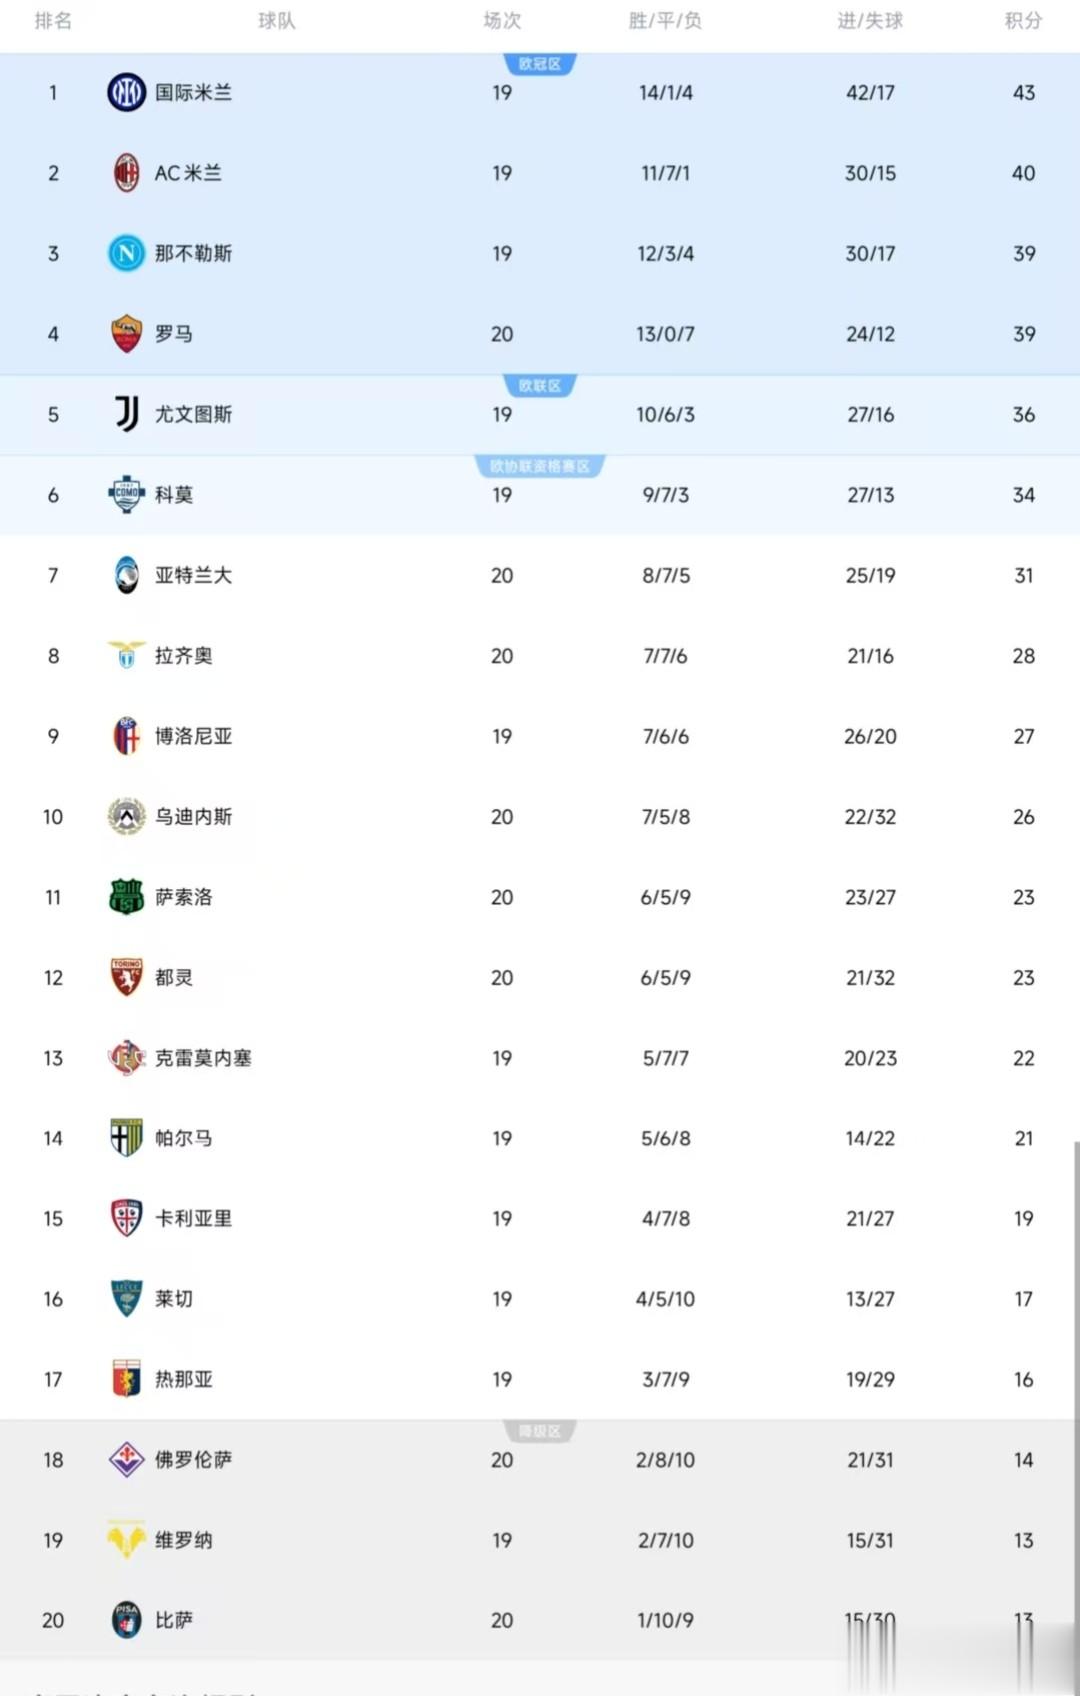Click the Juventus logo icon
Image resolution: width=1080 pixels, height=1696 pixels.
126,414
